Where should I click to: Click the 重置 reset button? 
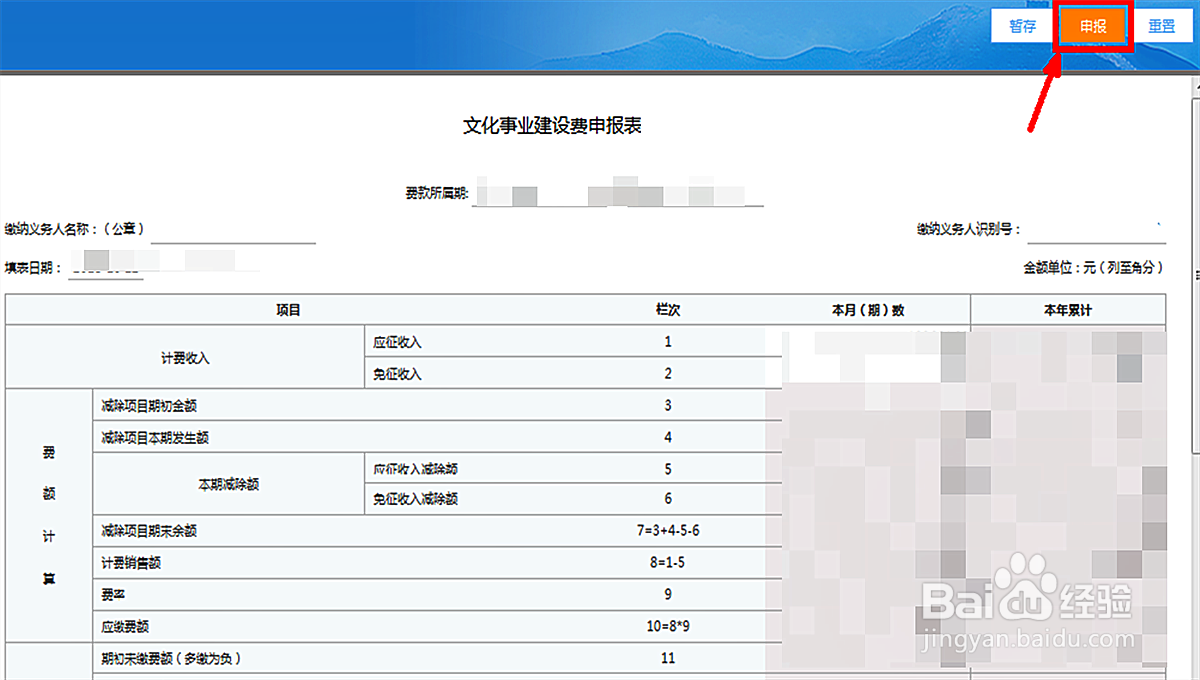click(x=1163, y=27)
